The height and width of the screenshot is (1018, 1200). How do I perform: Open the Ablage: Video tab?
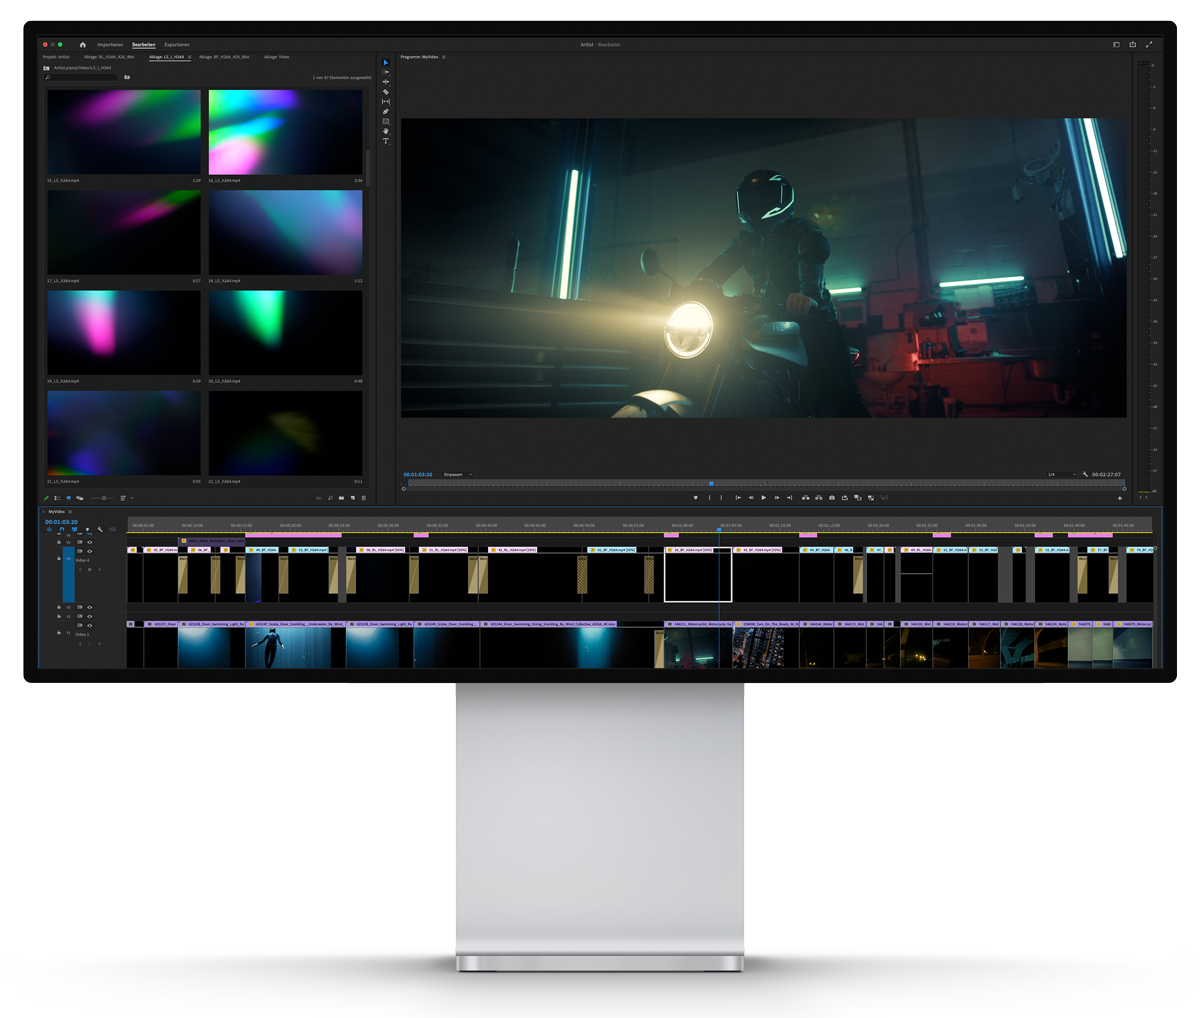tap(277, 57)
